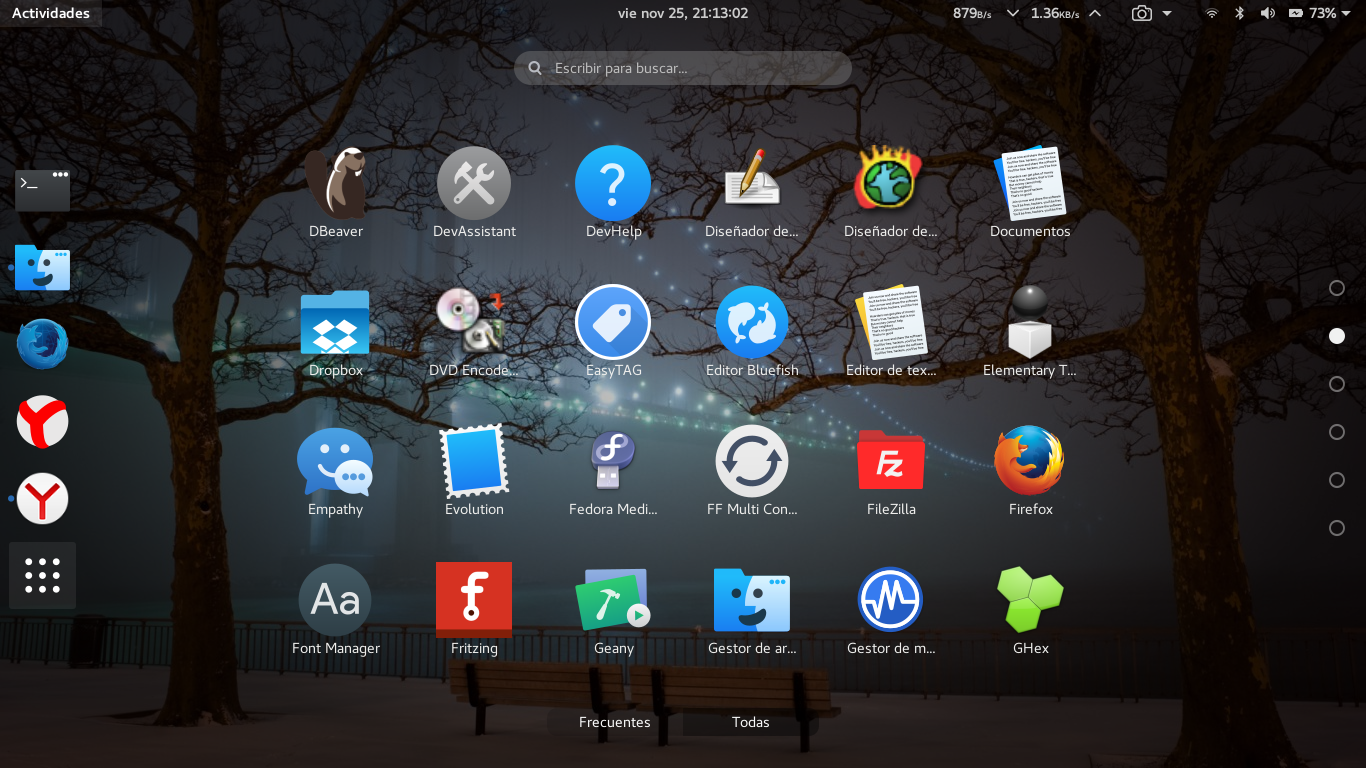The width and height of the screenshot is (1366, 768).
Task: Open DevHelp question mark icon
Action: point(613,183)
